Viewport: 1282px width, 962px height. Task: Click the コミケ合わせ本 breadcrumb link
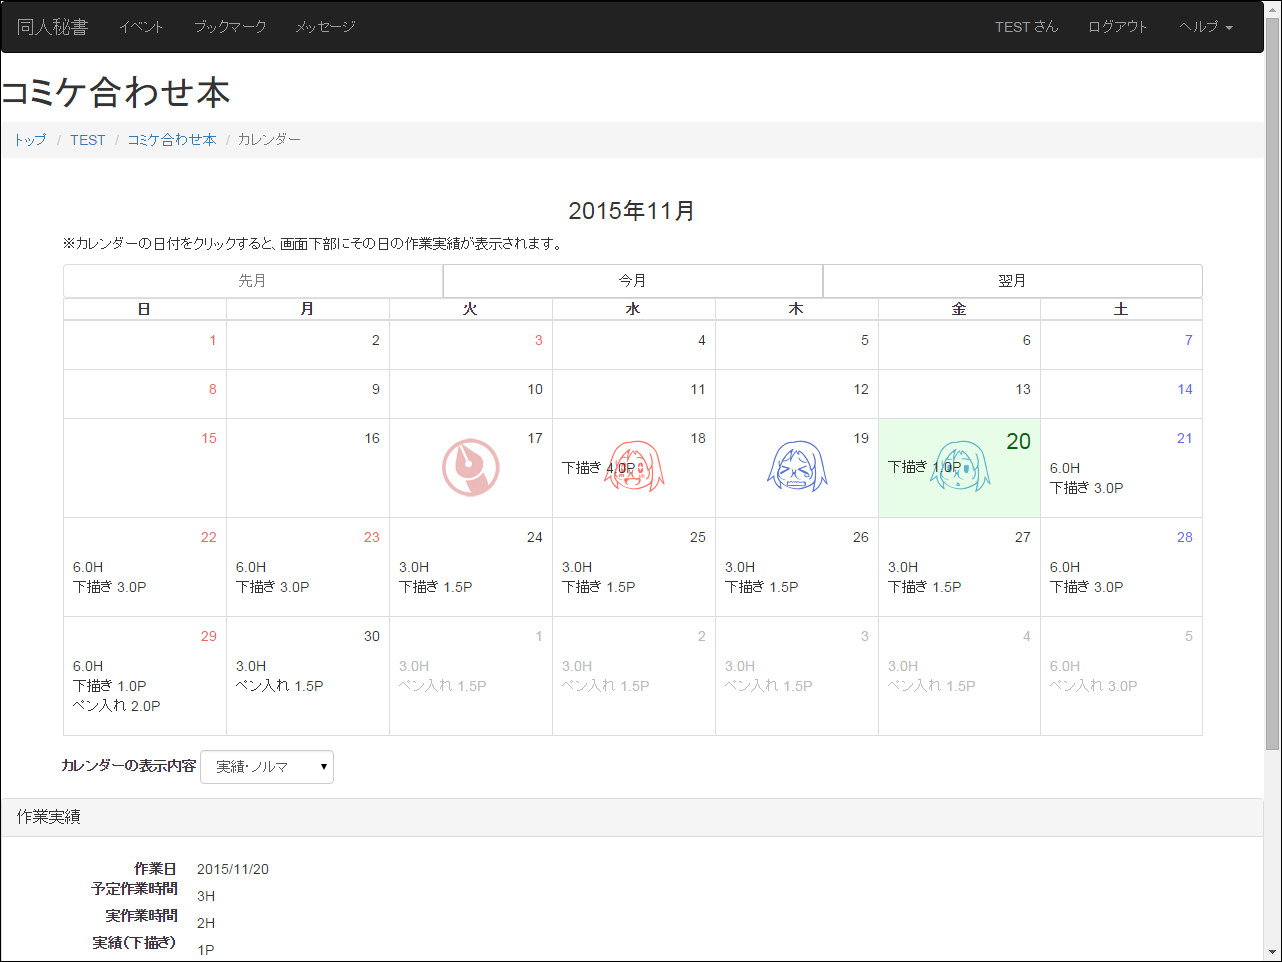[x=172, y=140]
